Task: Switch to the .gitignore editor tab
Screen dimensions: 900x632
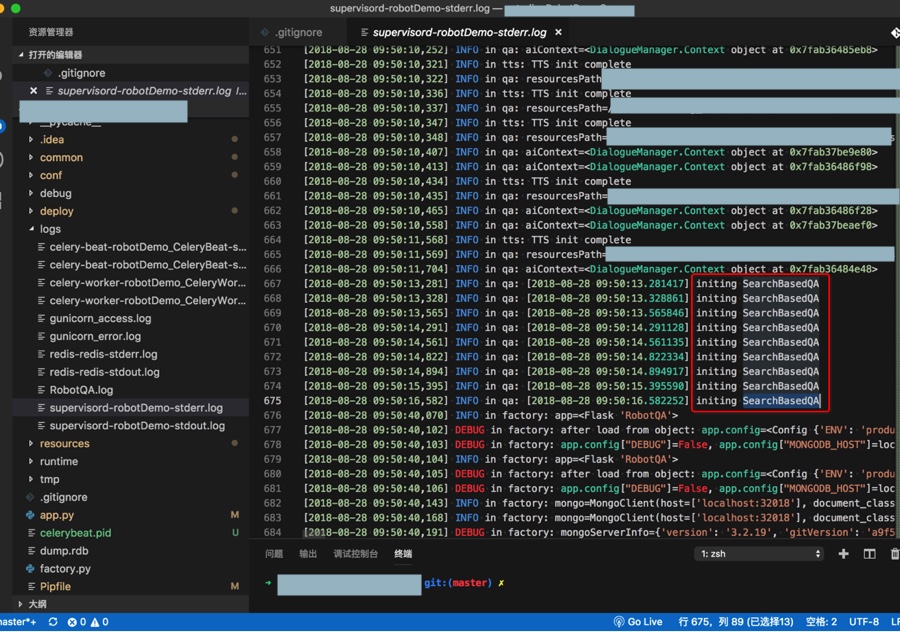Action: pos(297,32)
